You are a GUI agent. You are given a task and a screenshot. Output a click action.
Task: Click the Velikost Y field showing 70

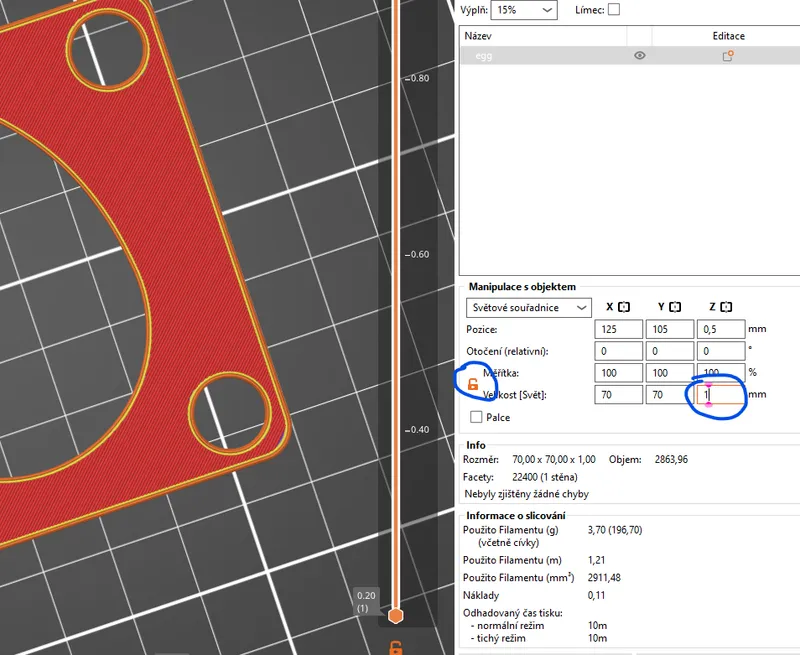coord(670,395)
